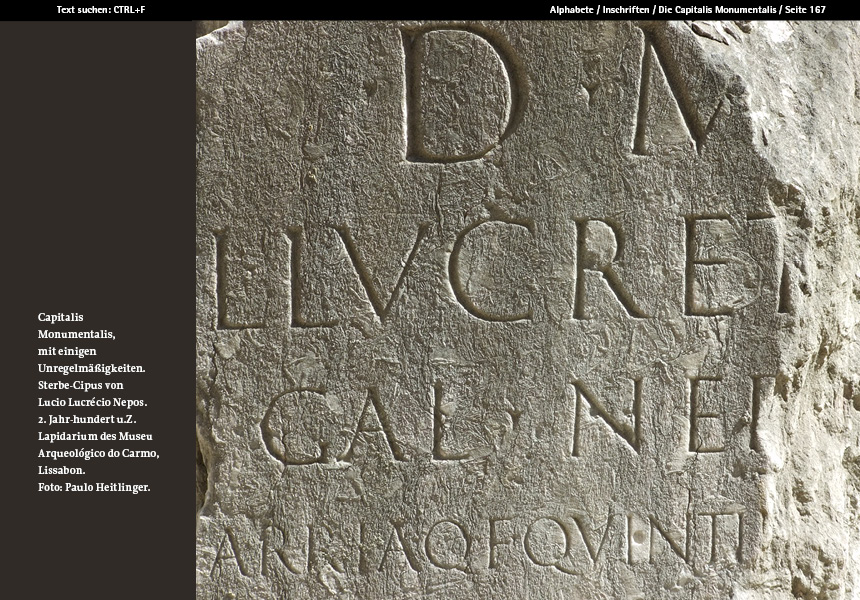Open the "Alphabete" breadcrumb
The image size is (860, 600).
point(571,9)
